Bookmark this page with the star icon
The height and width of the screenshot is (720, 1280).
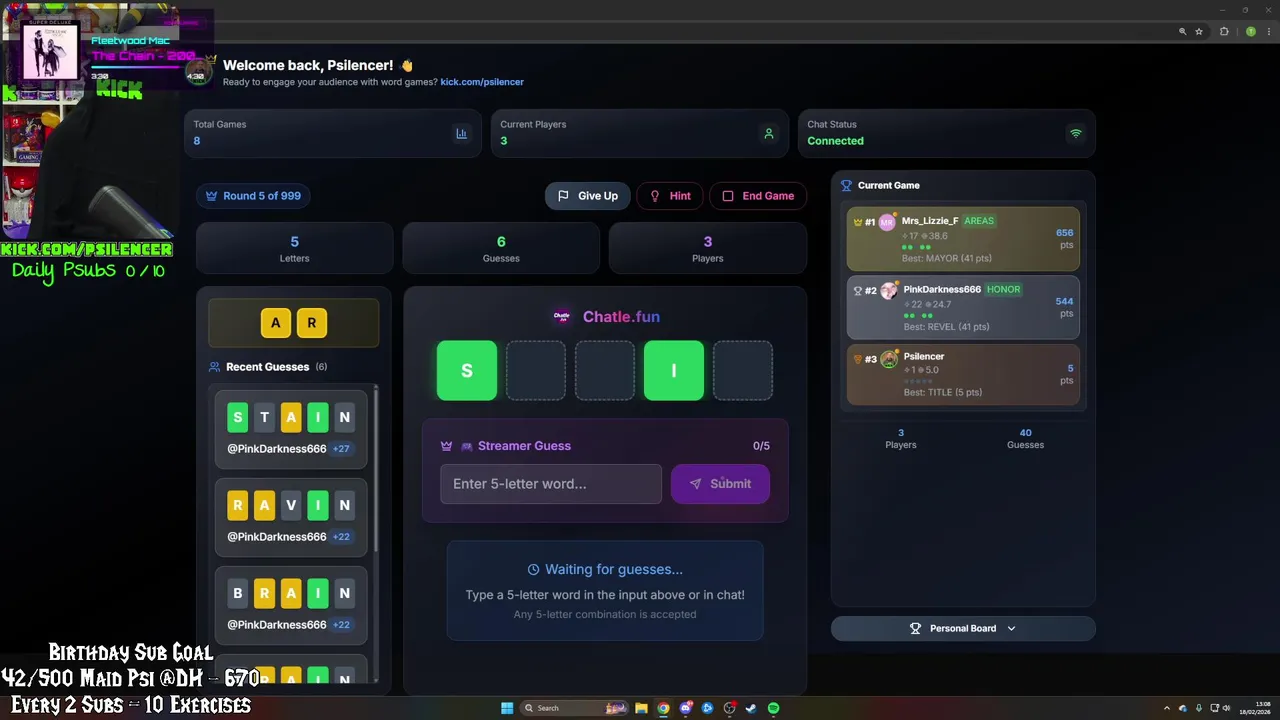point(1199,31)
